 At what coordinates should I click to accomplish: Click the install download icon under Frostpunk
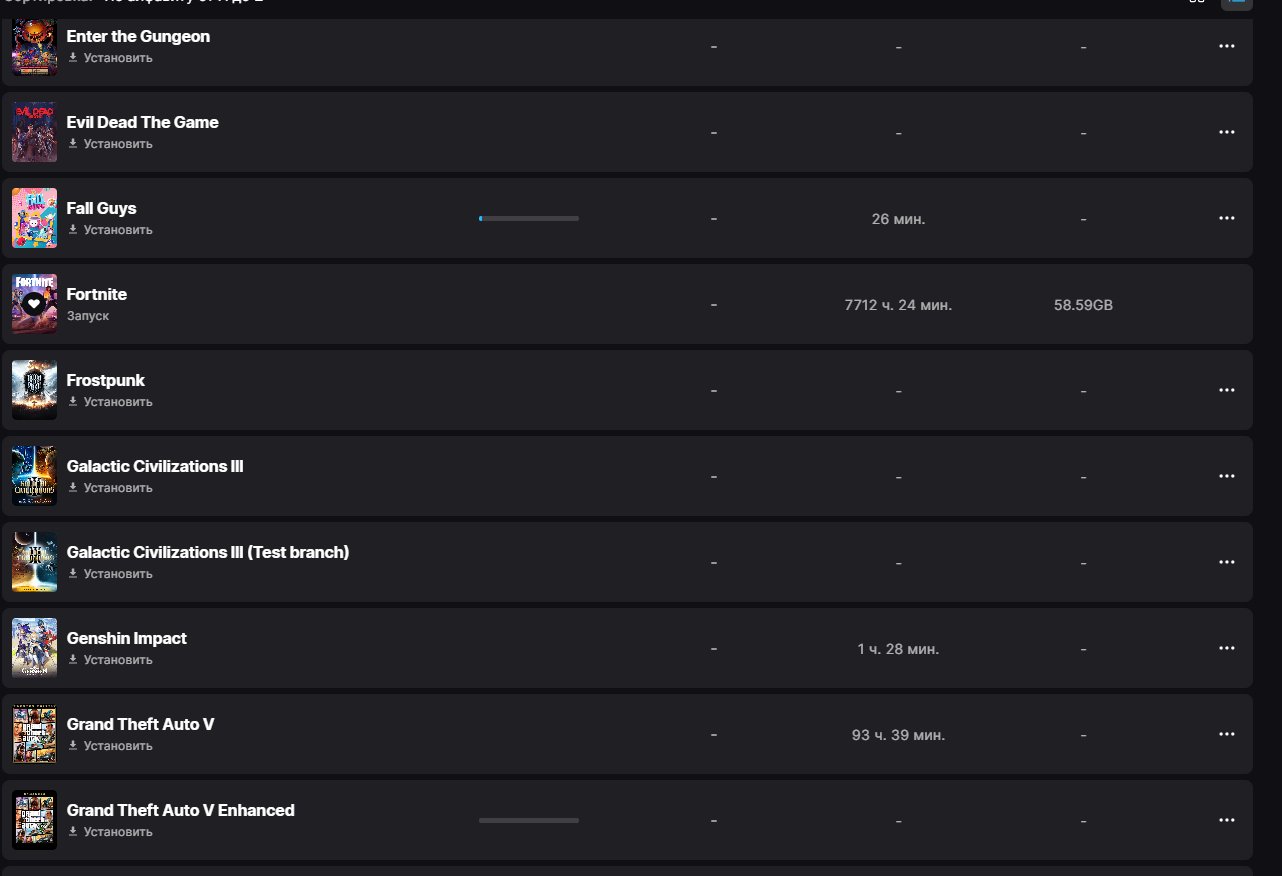tap(73, 401)
